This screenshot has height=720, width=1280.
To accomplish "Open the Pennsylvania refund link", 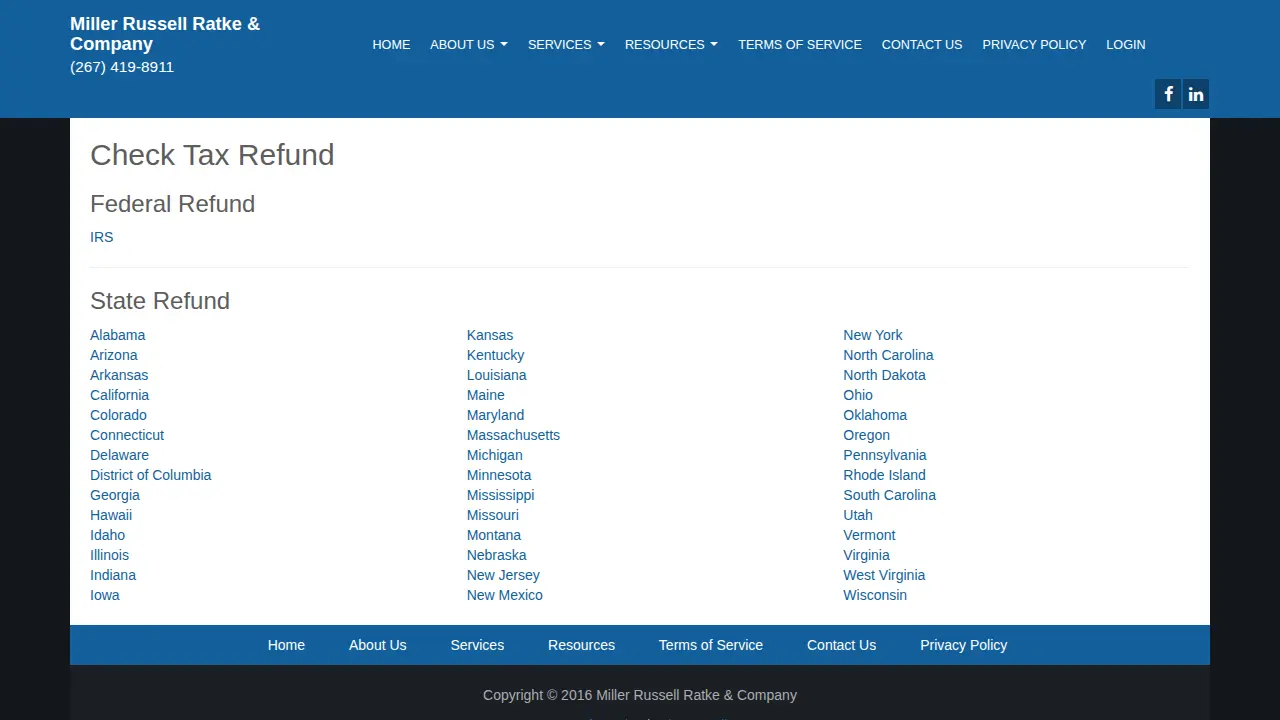I will (x=885, y=455).
